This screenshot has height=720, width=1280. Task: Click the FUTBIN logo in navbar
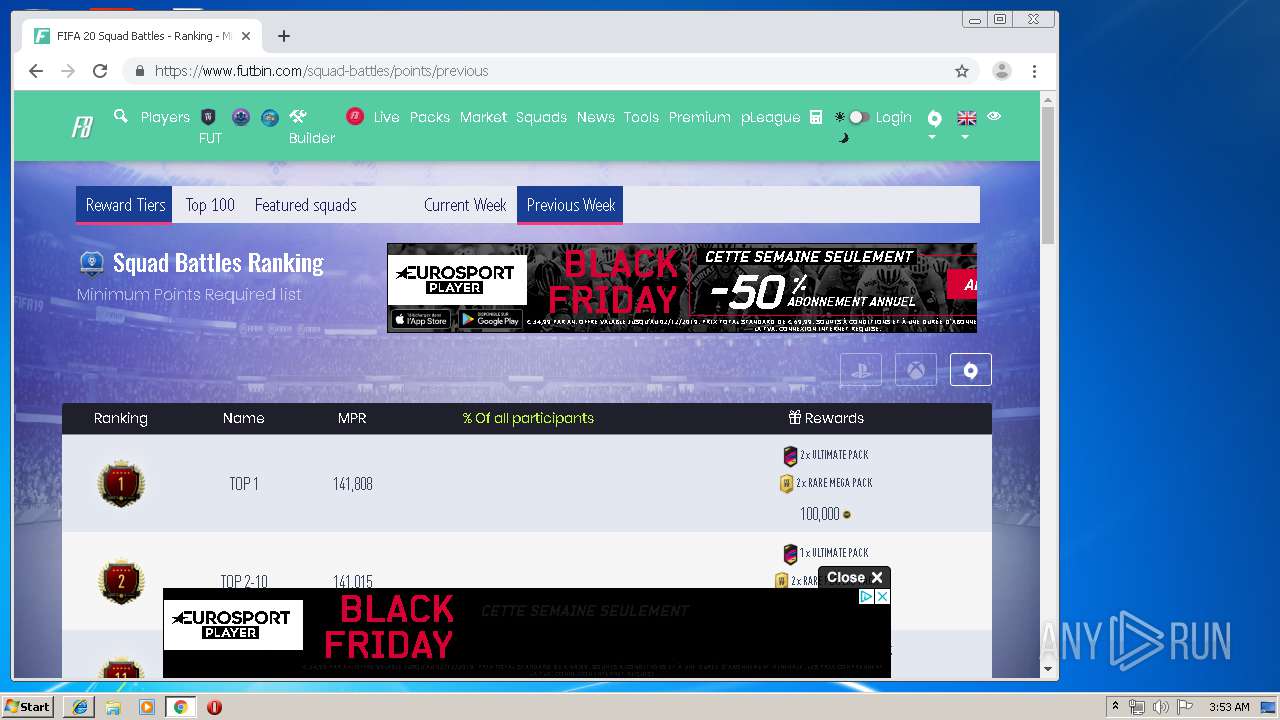(82, 127)
